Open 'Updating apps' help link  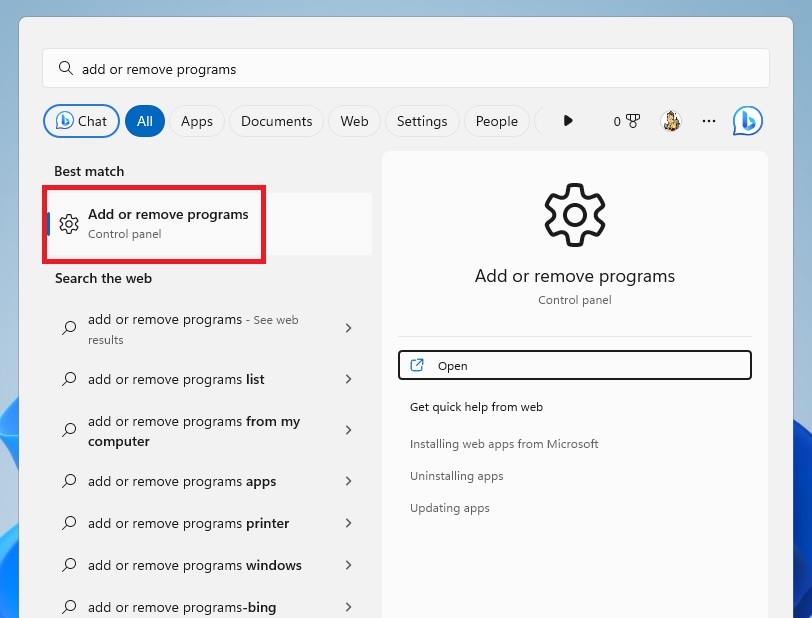click(450, 508)
